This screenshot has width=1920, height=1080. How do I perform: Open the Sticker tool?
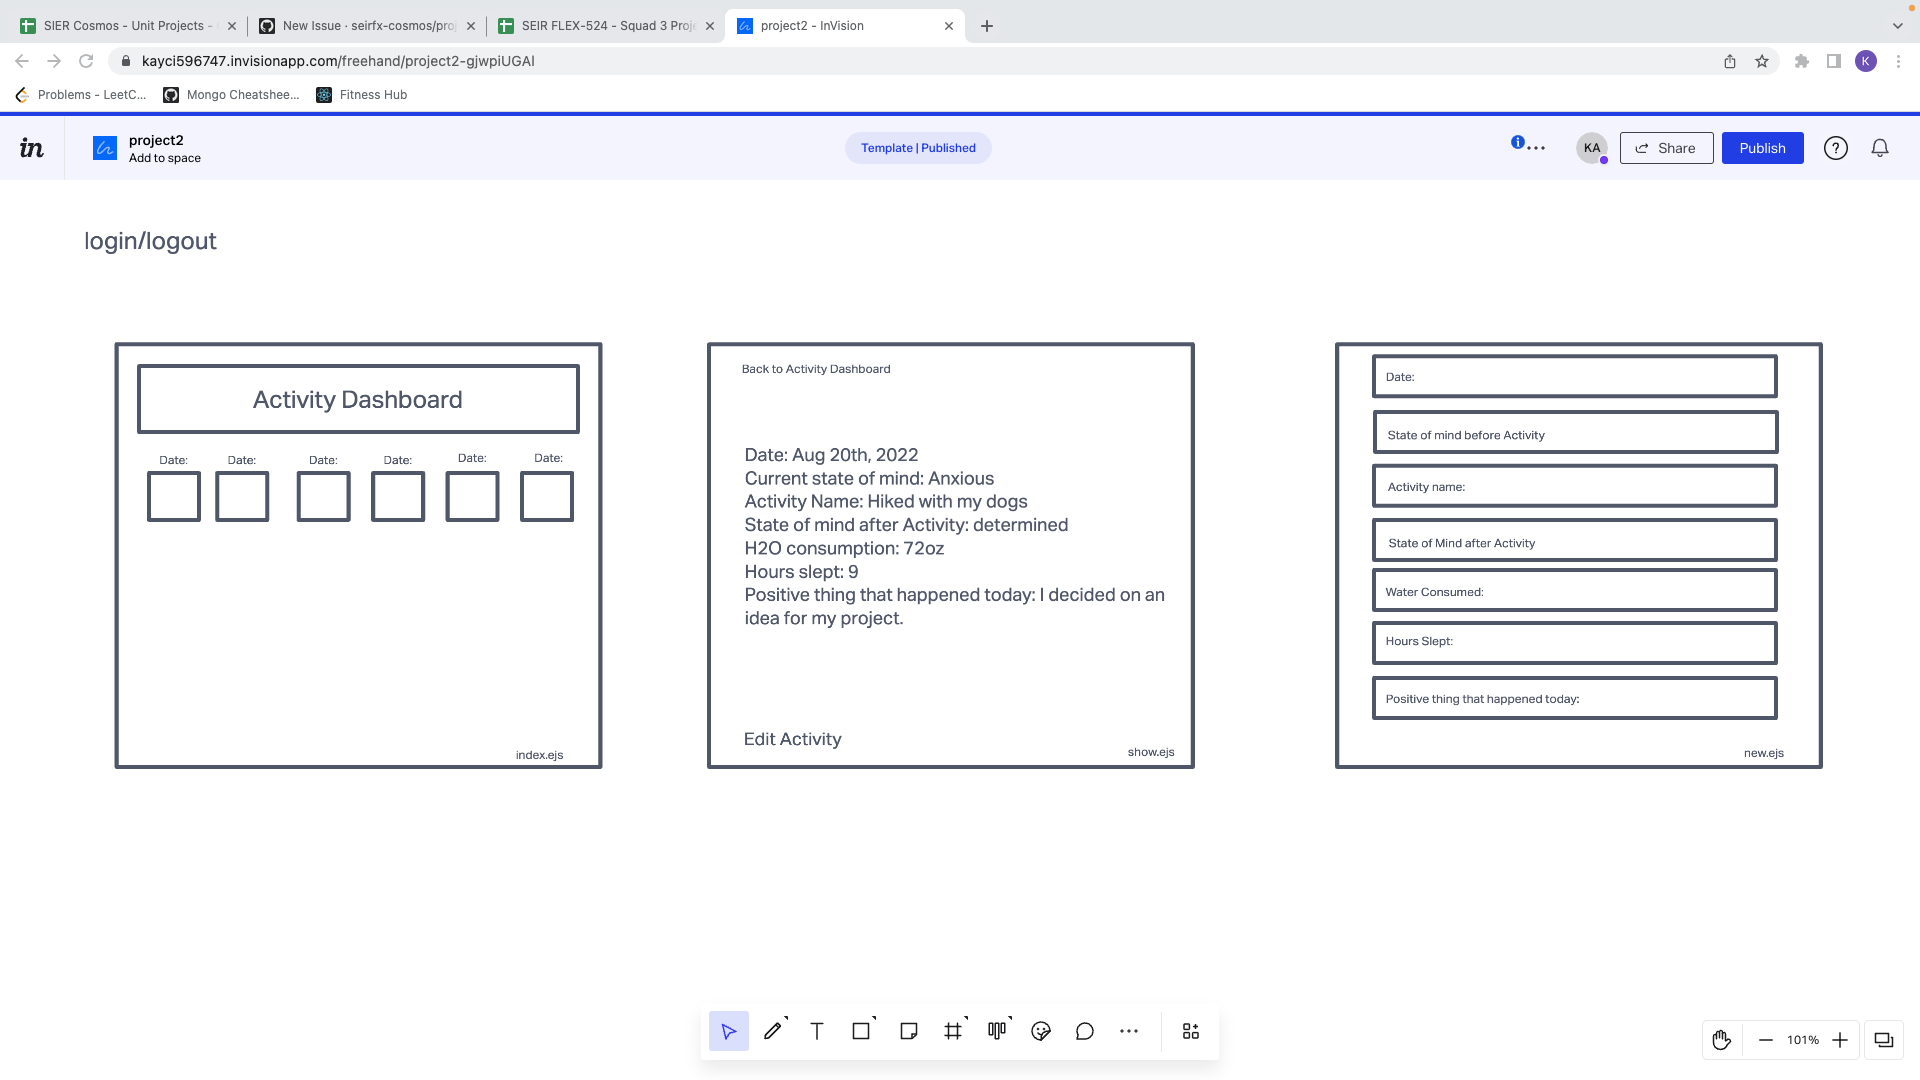point(1040,1031)
